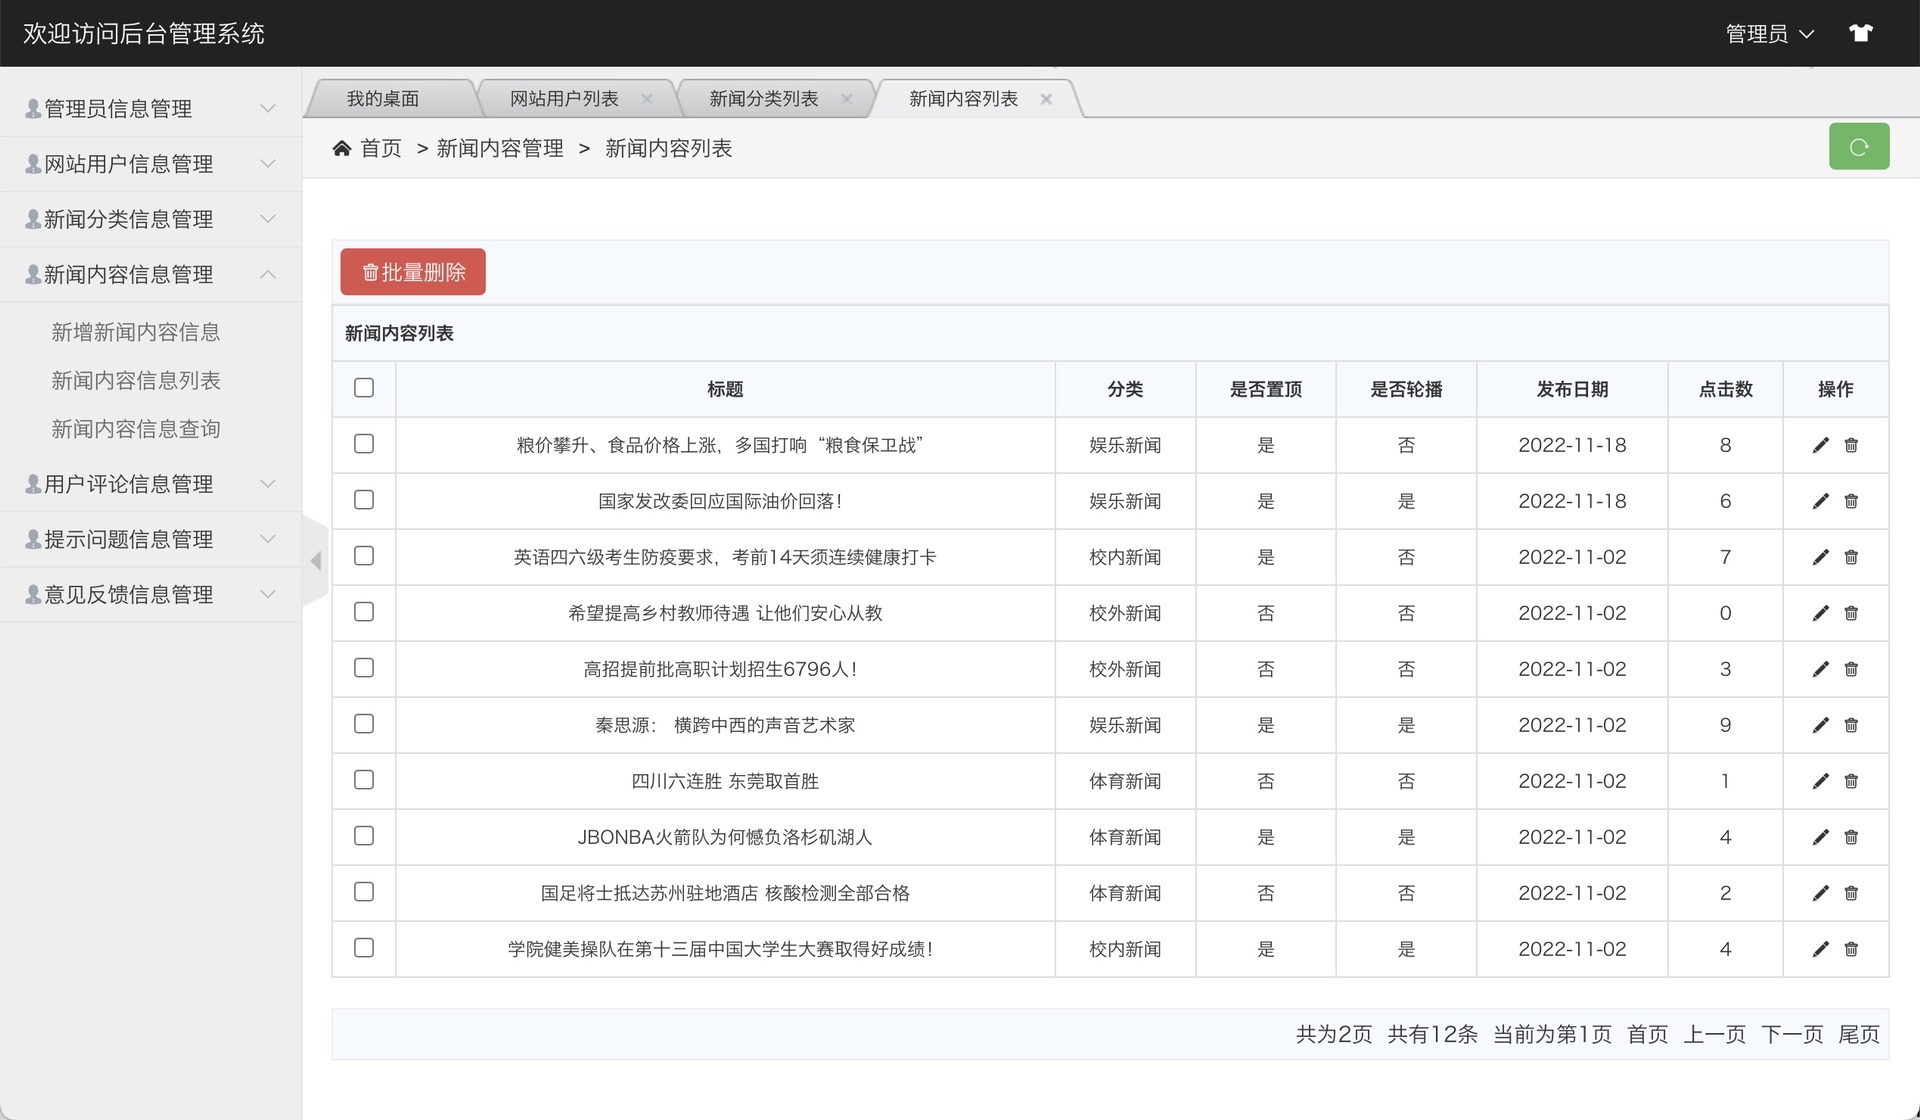Delete the 四川六连胜 东莞取首胜 news row
Image resolution: width=1920 pixels, height=1120 pixels.
coord(1851,781)
